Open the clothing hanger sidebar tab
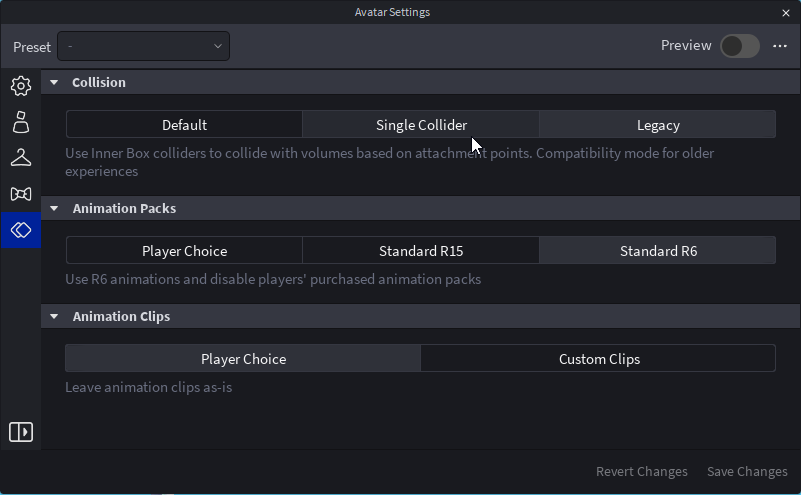 click(x=20, y=158)
